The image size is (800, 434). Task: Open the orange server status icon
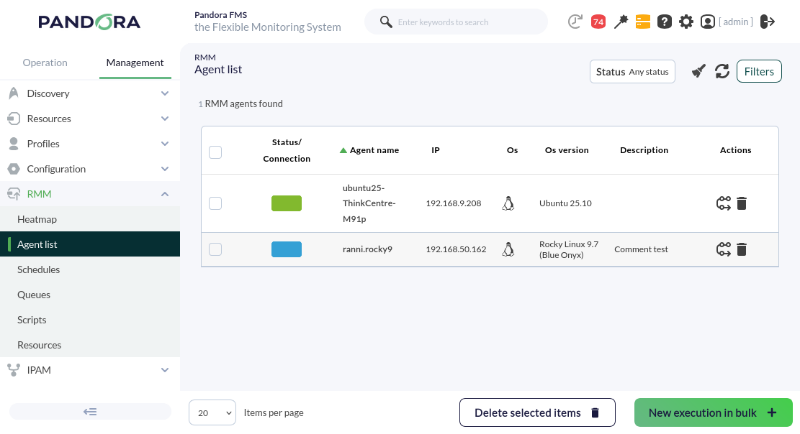(x=643, y=21)
